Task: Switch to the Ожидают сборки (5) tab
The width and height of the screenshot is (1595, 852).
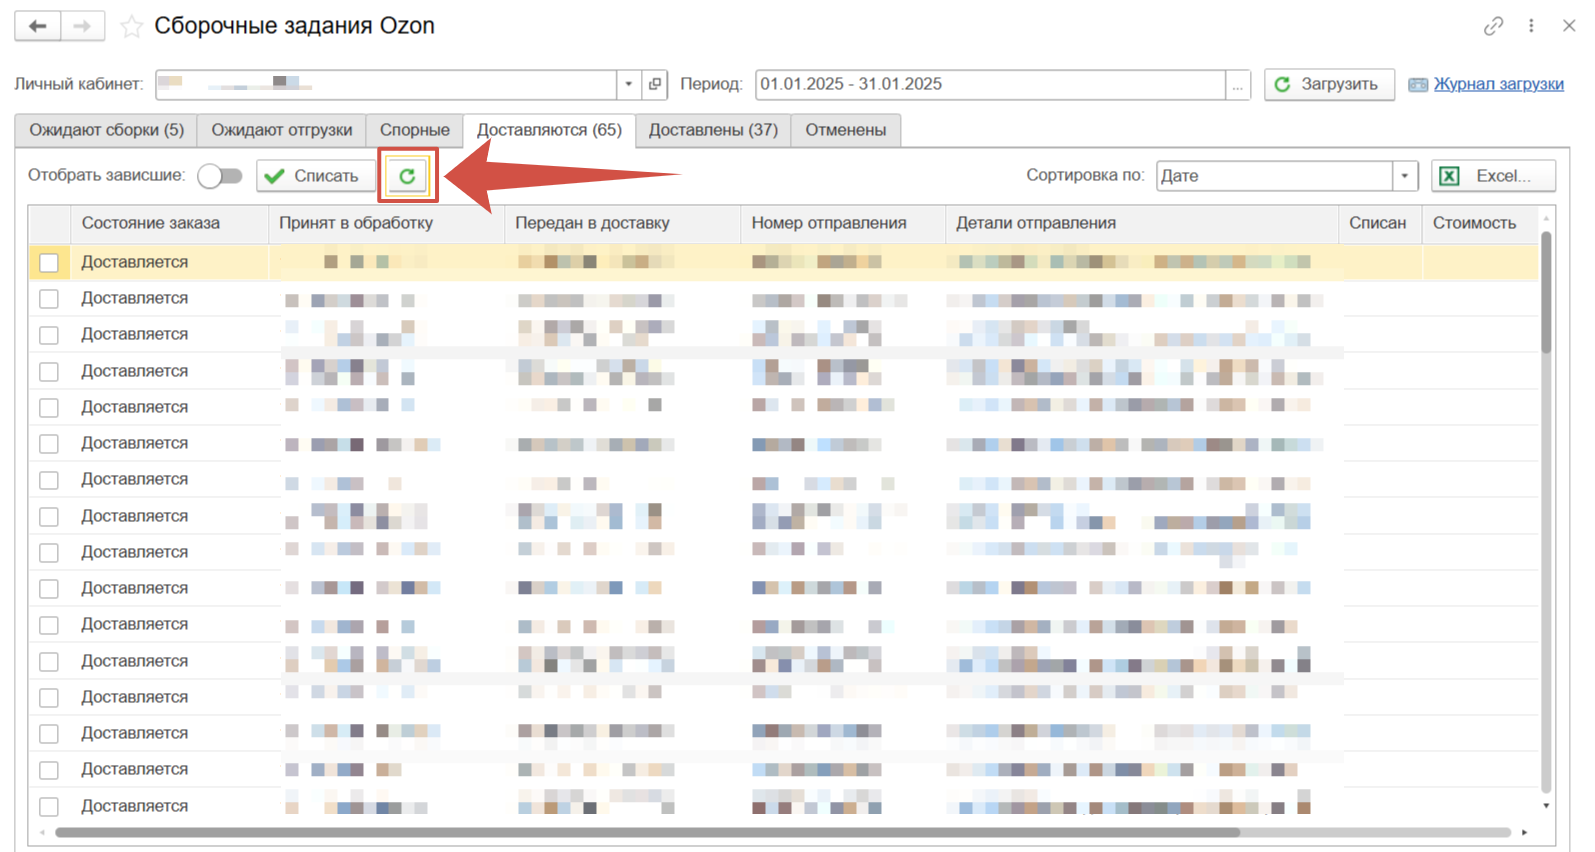Action: [106, 130]
